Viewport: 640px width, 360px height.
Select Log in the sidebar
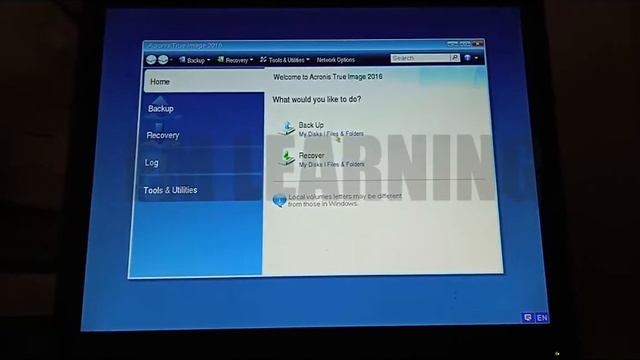click(x=200, y=162)
